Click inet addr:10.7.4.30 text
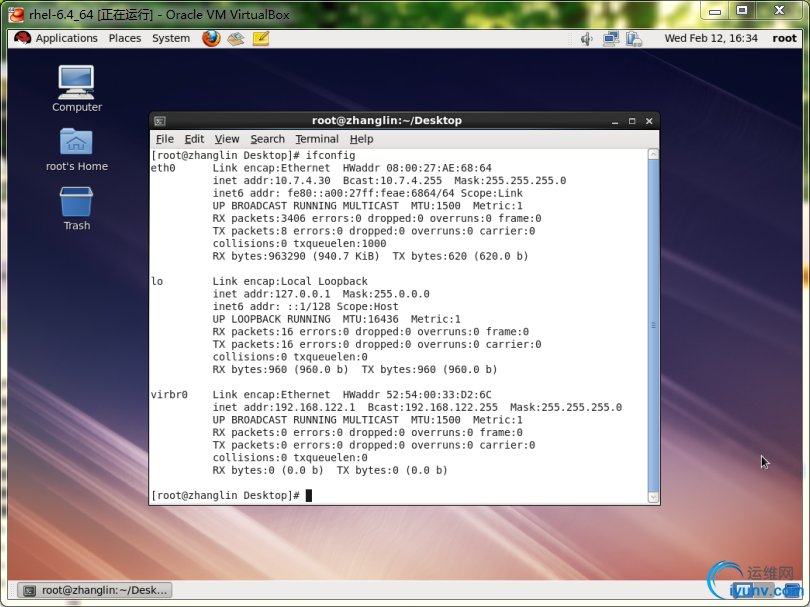810x607 pixels. (x=272, y=181)
